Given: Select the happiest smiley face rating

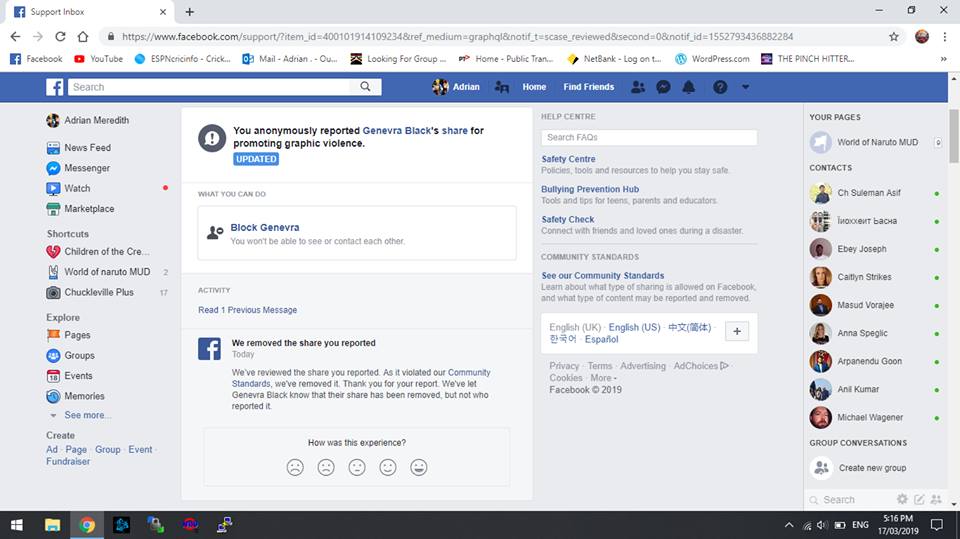Looking at the screenshot, I should pos(419,467).
